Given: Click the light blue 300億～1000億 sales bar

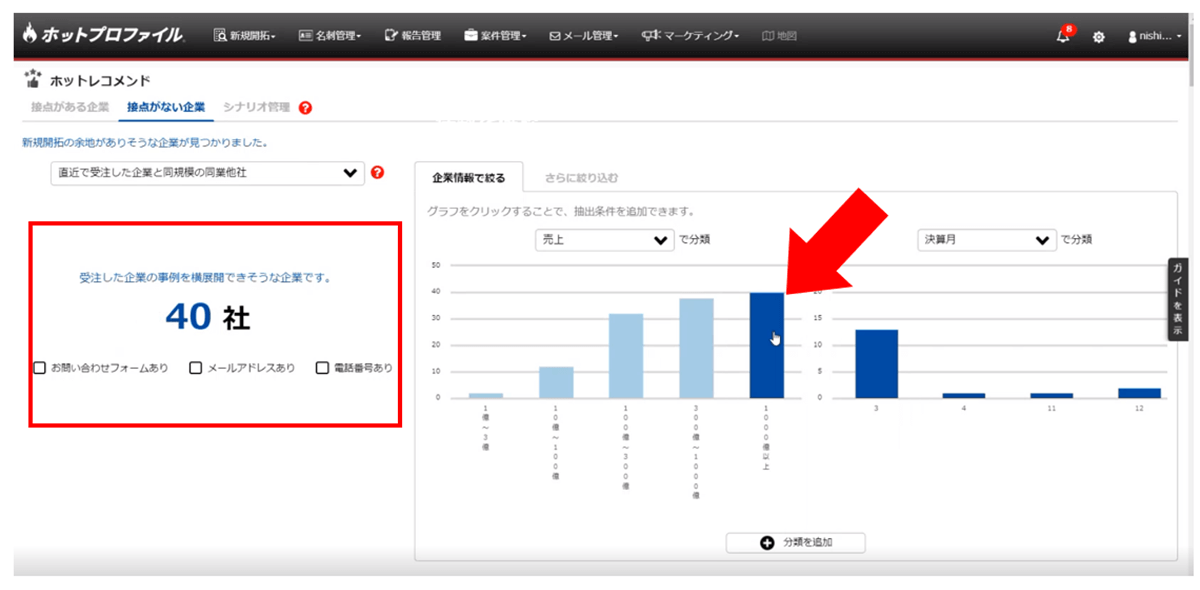Looking at the screenshot, I should [696, 347].
